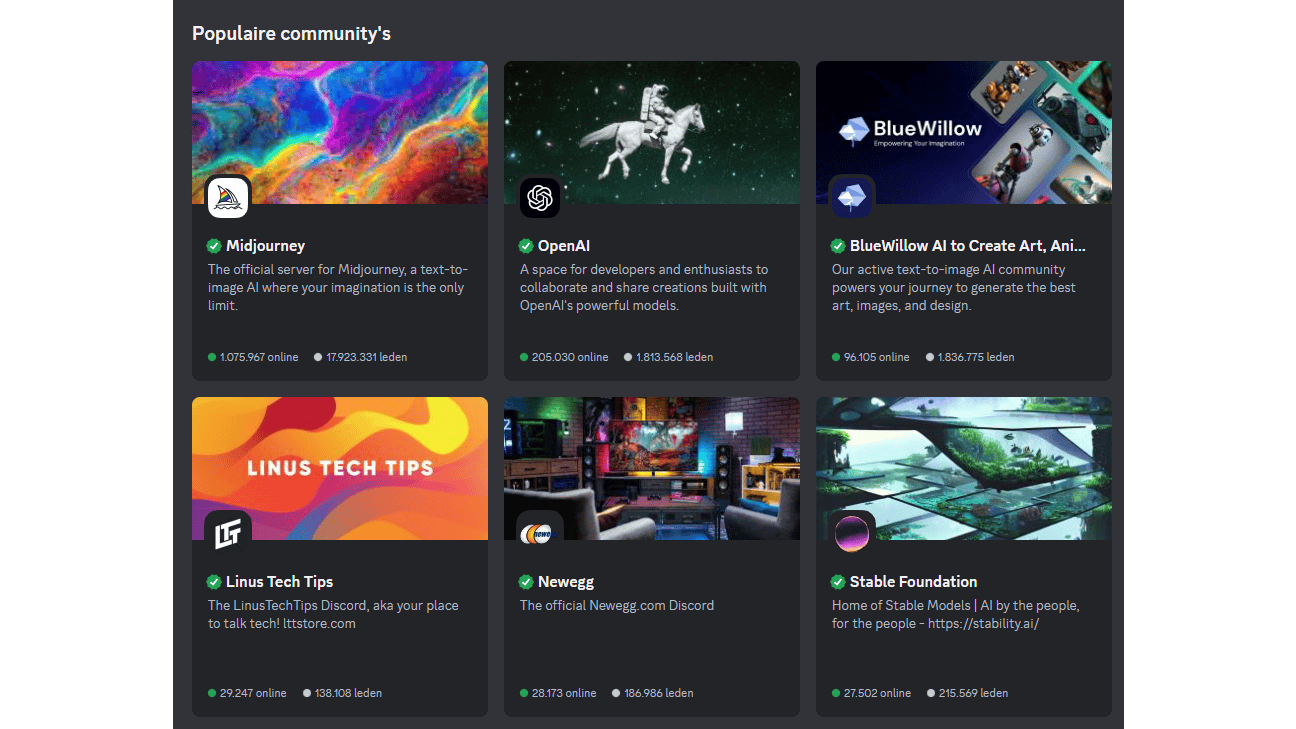Click the verified badge next to Newegg
This screenshot has height=729, width=1296.
[526, 582]
